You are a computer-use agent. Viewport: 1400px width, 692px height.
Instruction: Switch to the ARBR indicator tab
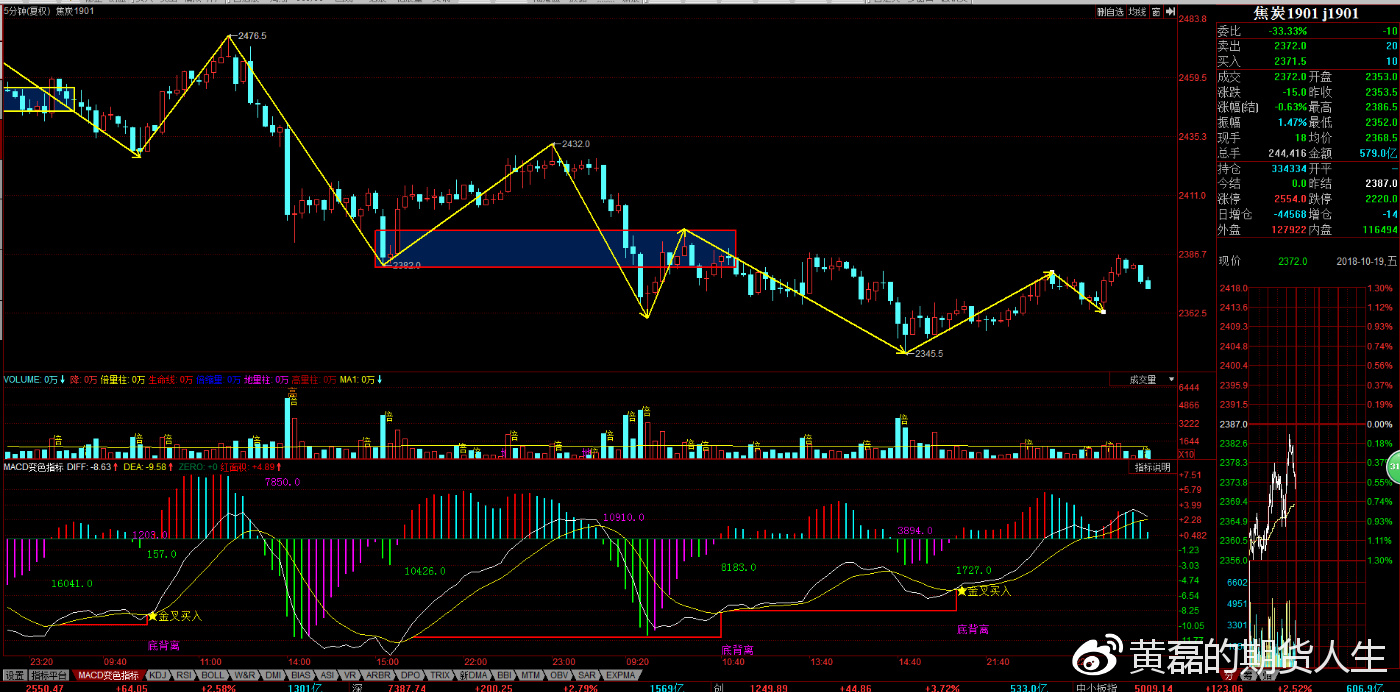(x=378, y=675)
